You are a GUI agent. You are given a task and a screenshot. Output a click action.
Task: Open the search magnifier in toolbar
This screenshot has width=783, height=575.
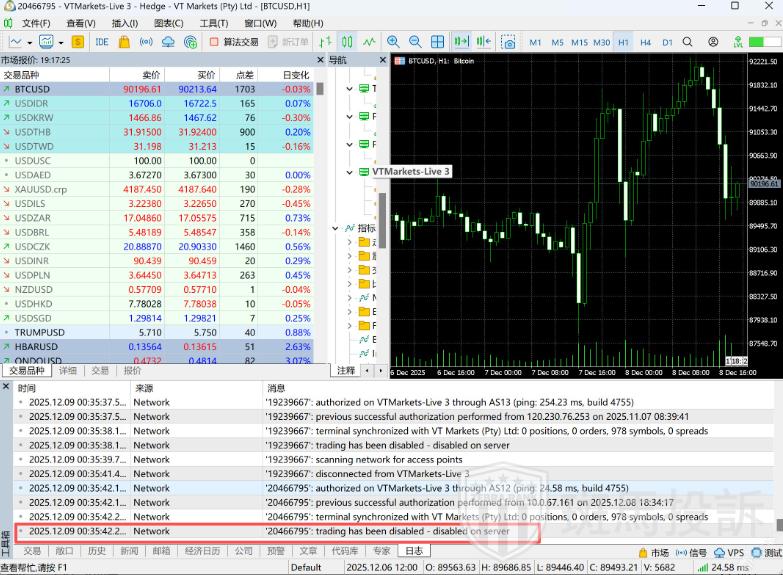click(x=689, y=42)
